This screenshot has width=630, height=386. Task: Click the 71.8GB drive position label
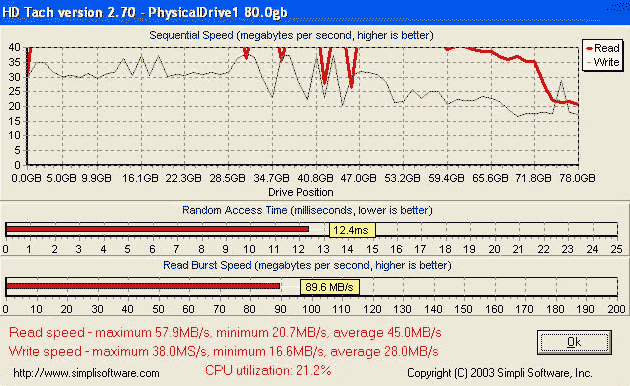click(534, 178)
